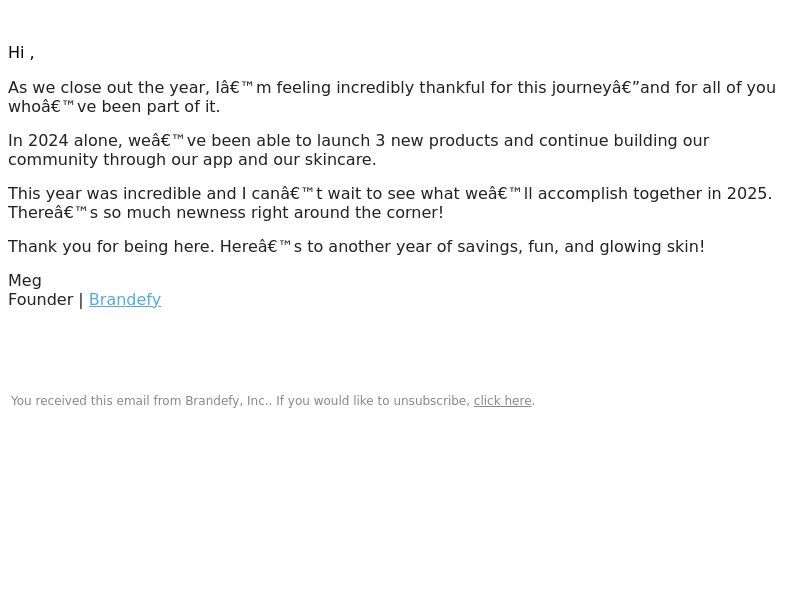Click the 'click here' unsubscribe link
800x600 pixels.
click(503, 401)
